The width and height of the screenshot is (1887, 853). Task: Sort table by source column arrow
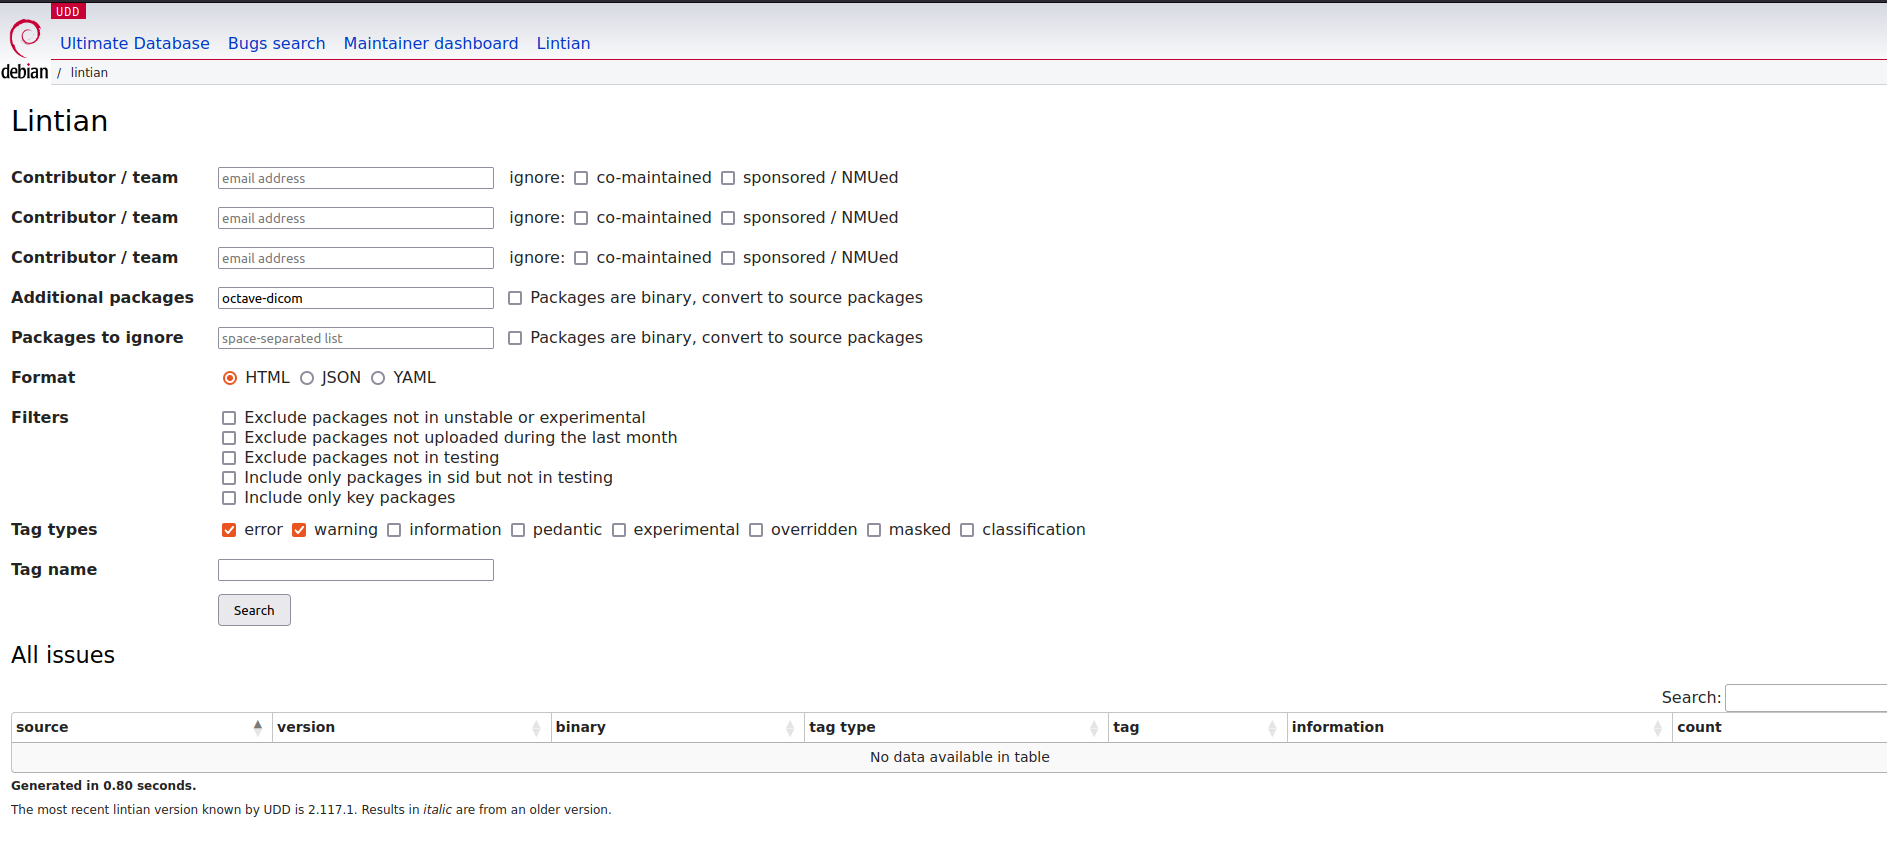(x=258, y=727)
